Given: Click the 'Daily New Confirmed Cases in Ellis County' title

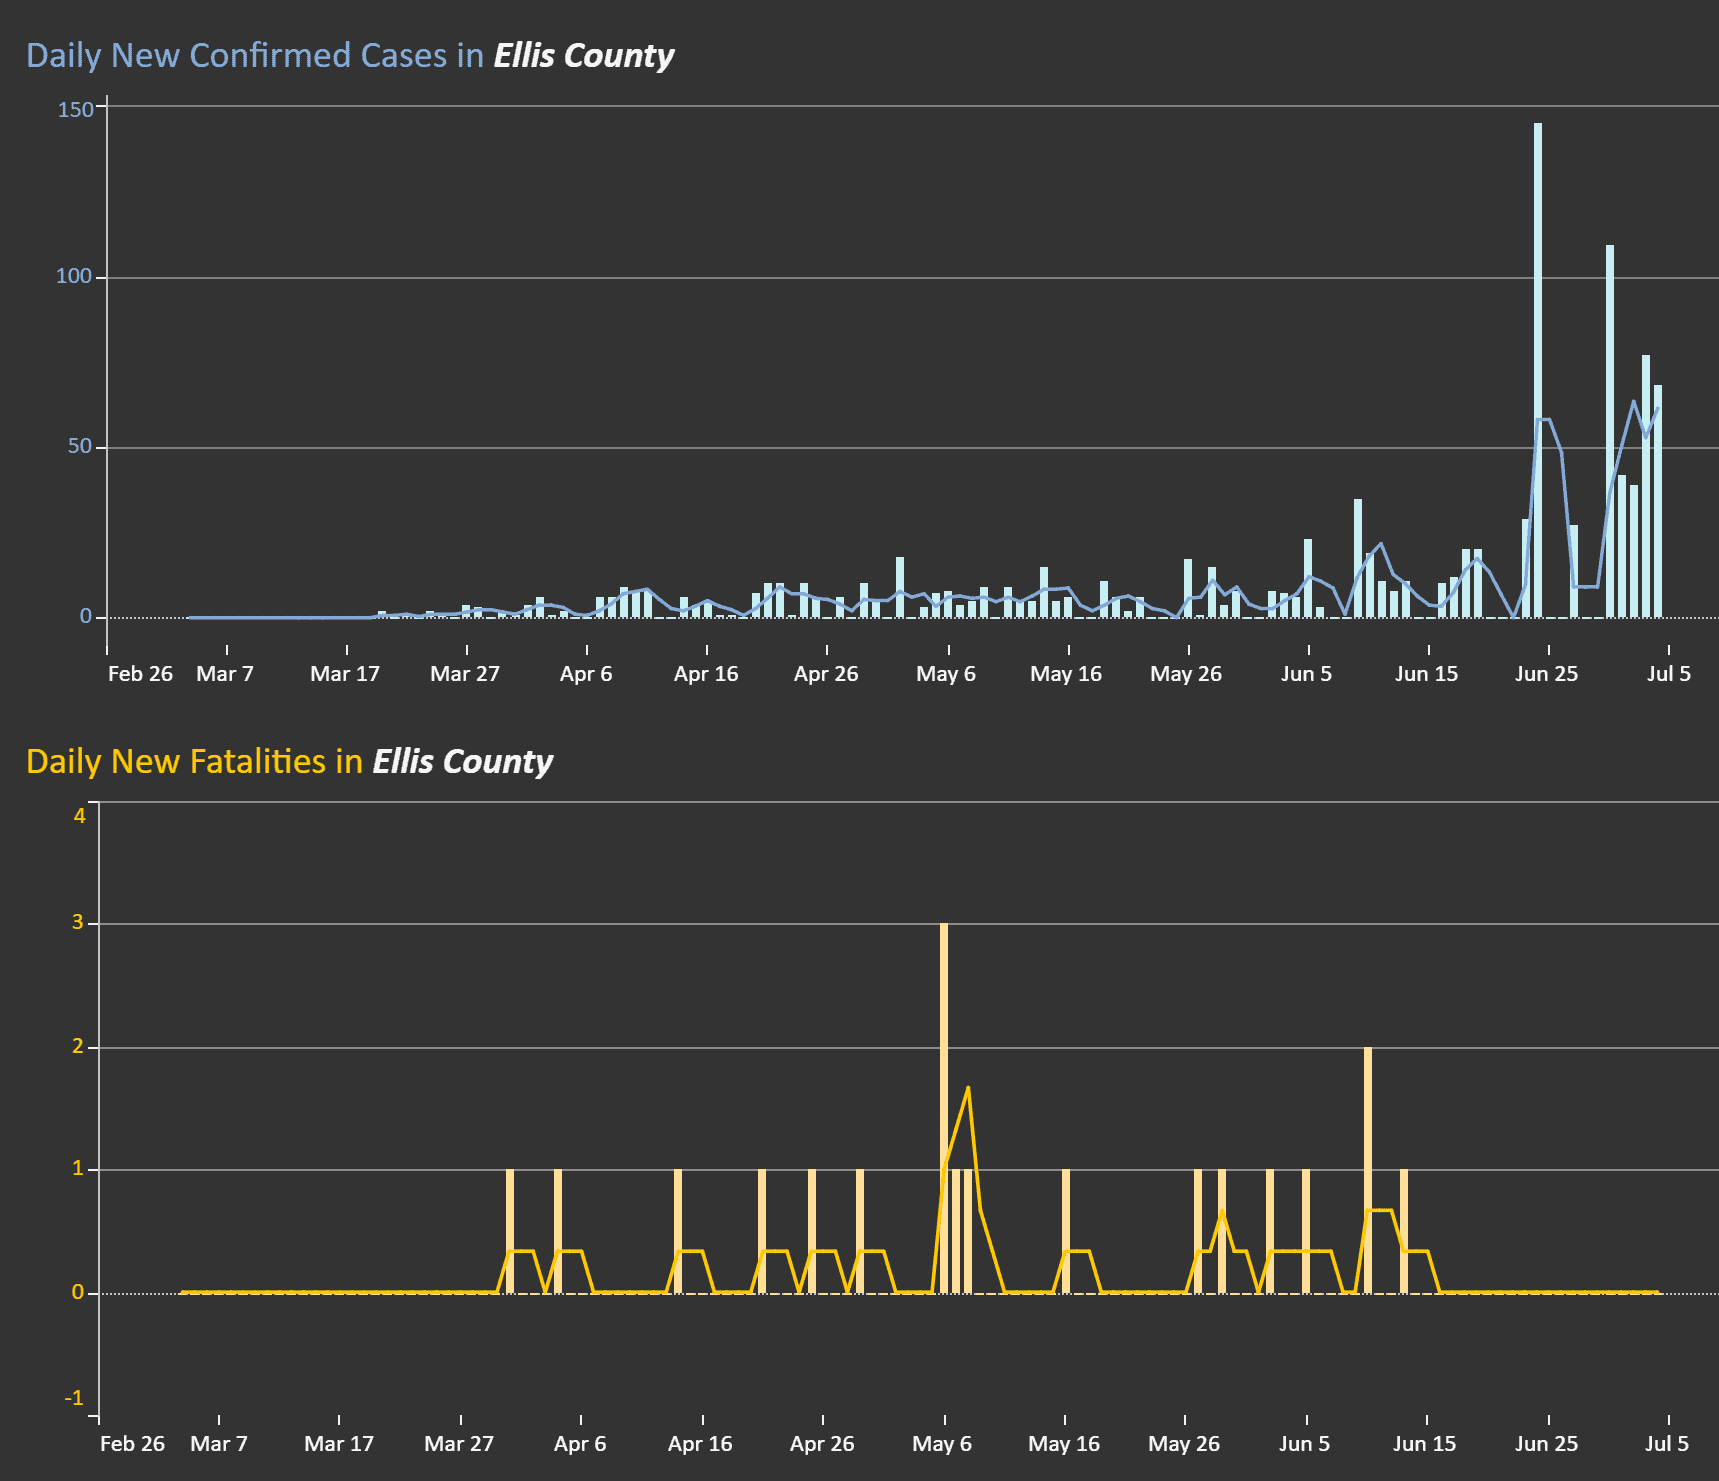Looking at the screenshot, I should coord(350,55).
